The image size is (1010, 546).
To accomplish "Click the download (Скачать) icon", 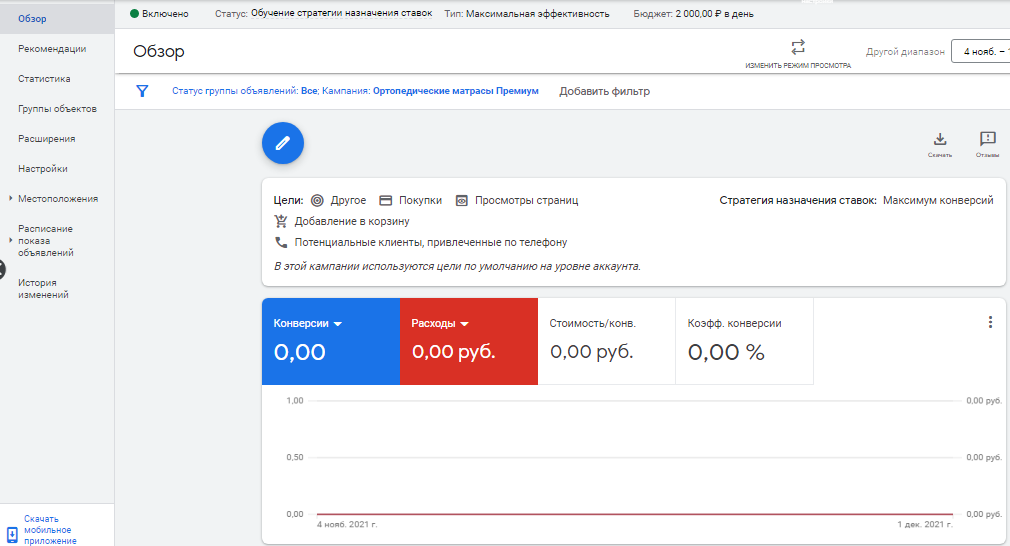I will [x=939, y=140].
